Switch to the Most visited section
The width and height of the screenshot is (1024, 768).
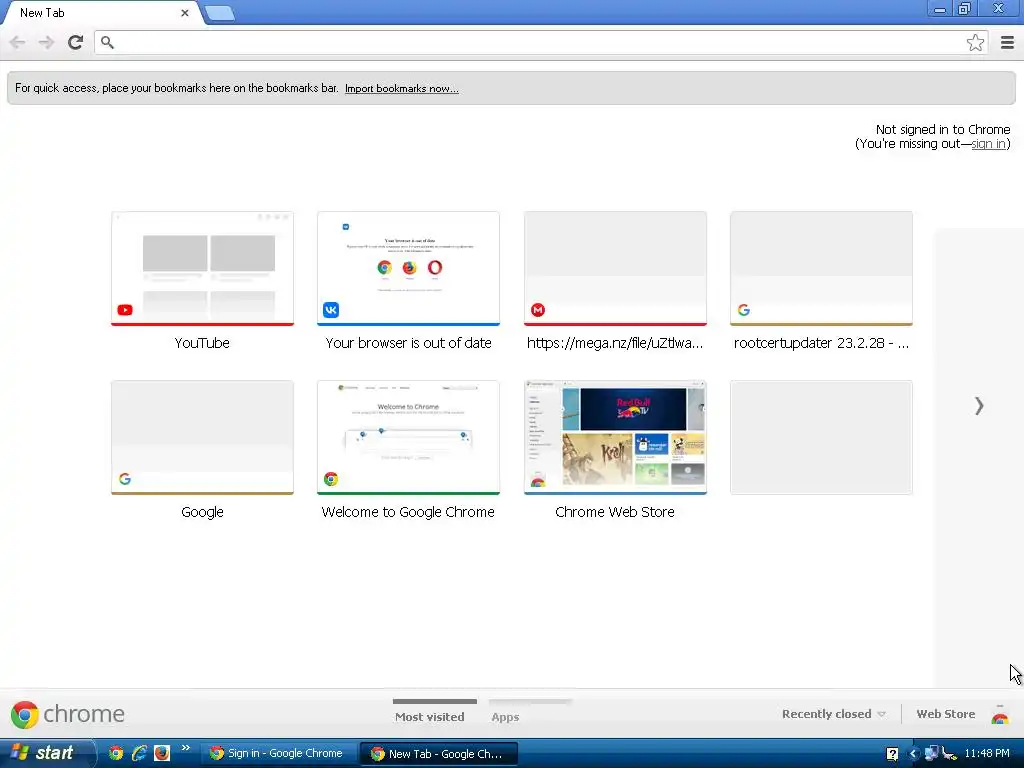pyautogui.click(x=430, y=716)
